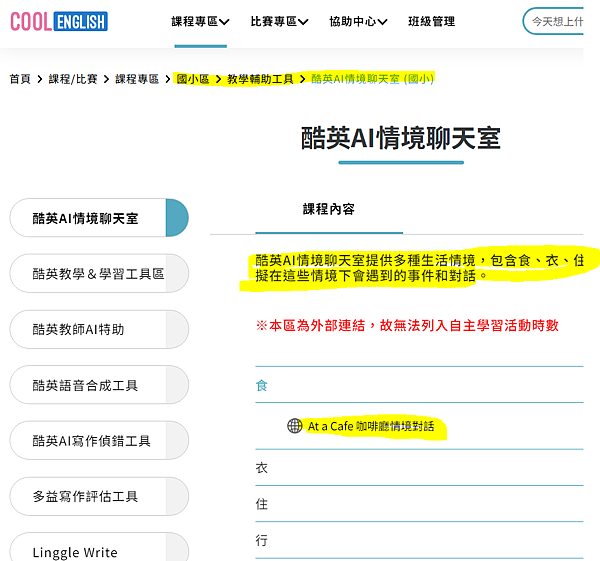Go to 班級管理 in navigation
Viewport: 600px width, 561px height.
coord(432,21)
